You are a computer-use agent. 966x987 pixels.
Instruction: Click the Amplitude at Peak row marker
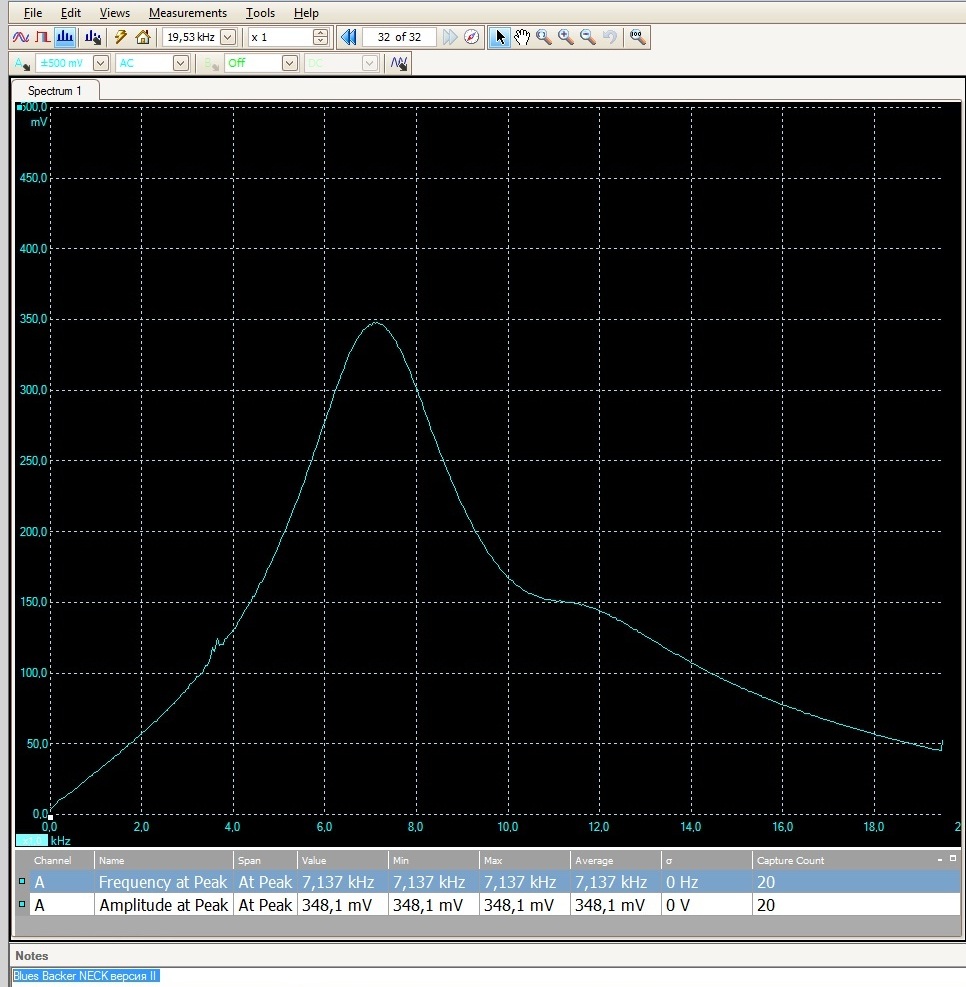(x=22, y=904)
